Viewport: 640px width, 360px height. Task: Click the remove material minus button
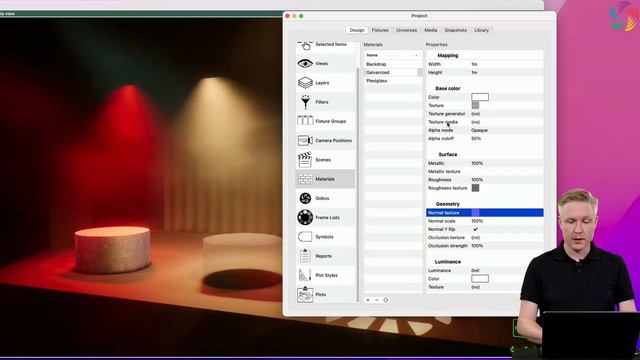pyautogui.click(x=377, y=300)
